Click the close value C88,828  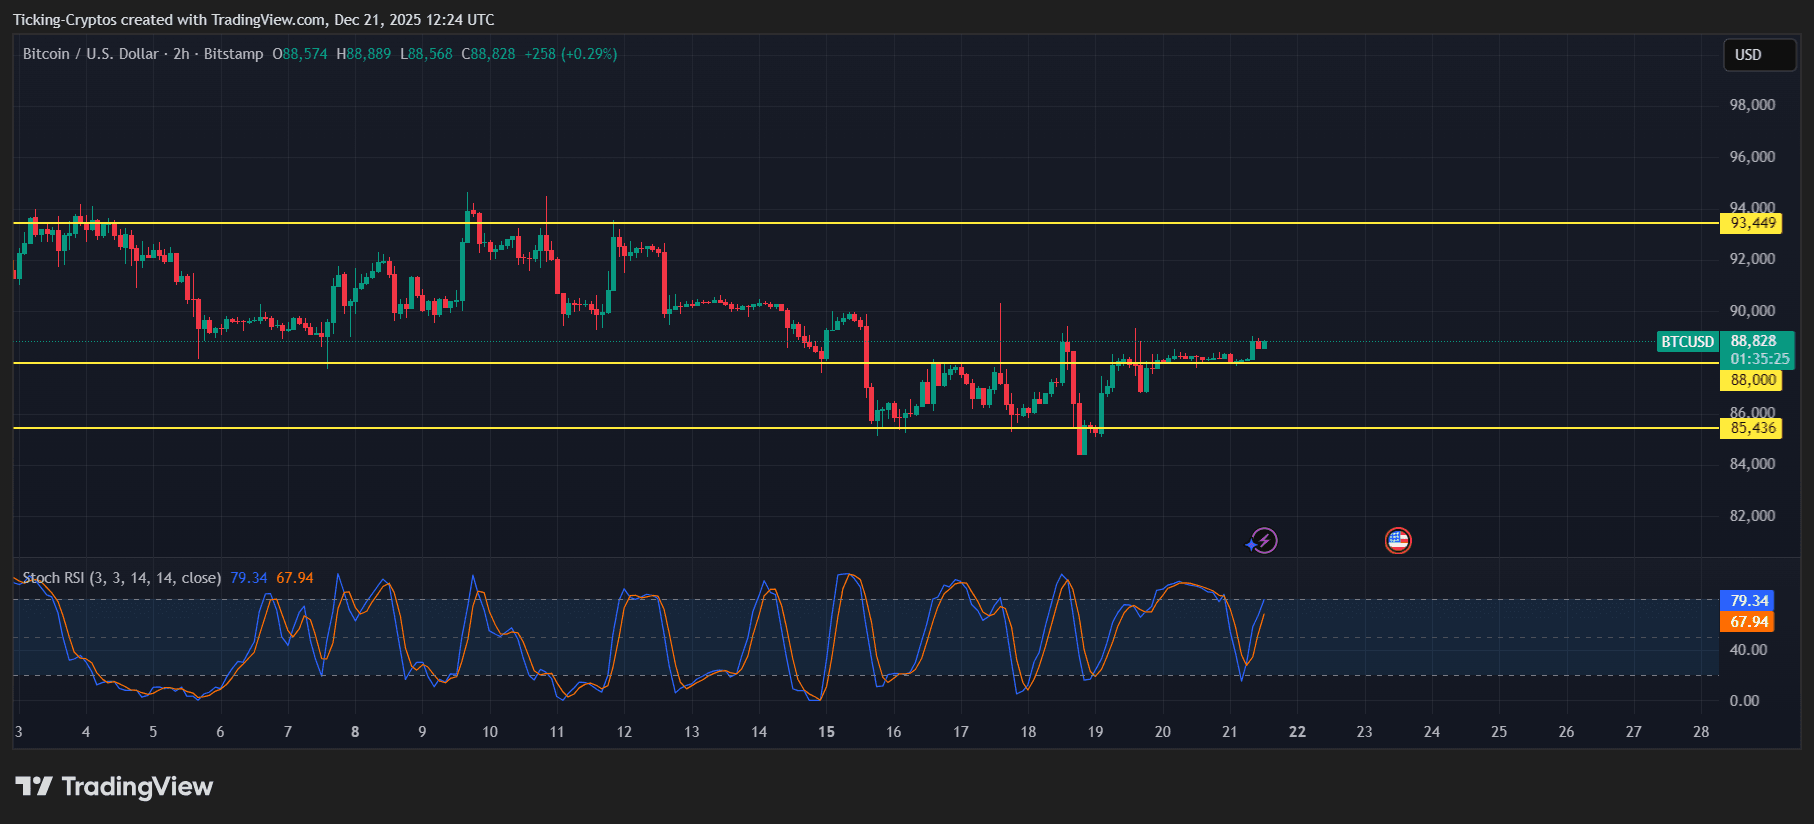(x=488, y=54)
